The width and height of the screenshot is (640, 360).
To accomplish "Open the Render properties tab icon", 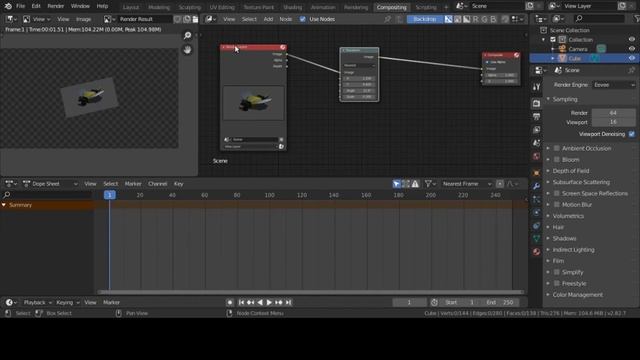I will click(x=536, y=104).
